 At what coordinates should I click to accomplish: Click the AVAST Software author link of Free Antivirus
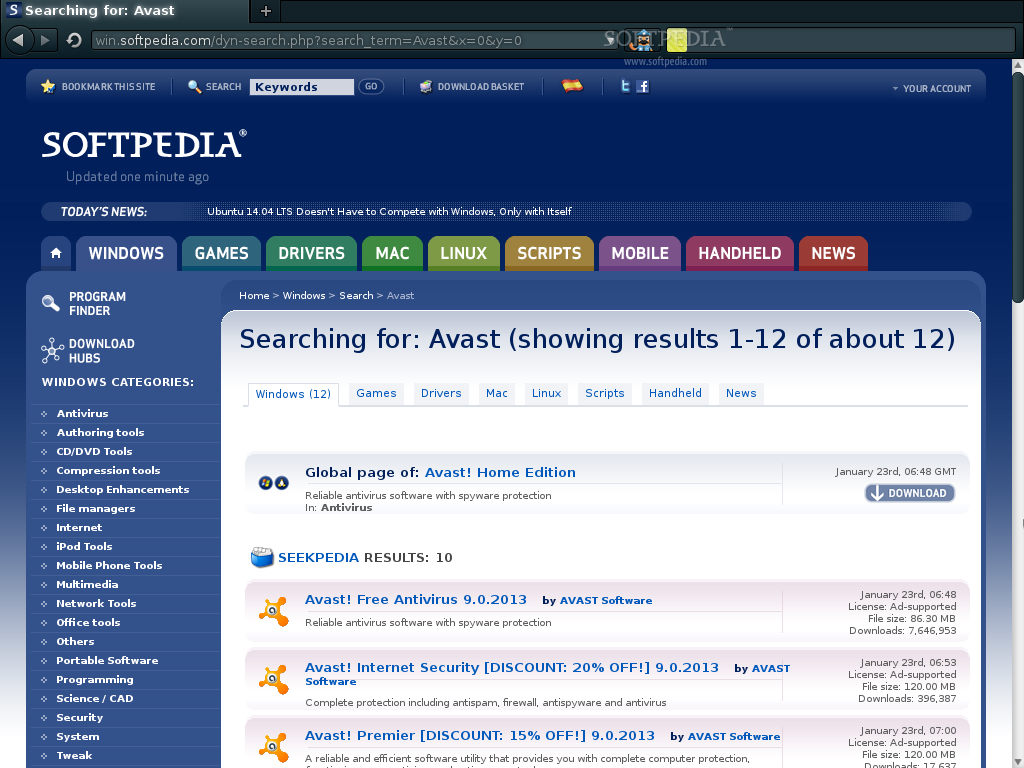pos(606,600)
